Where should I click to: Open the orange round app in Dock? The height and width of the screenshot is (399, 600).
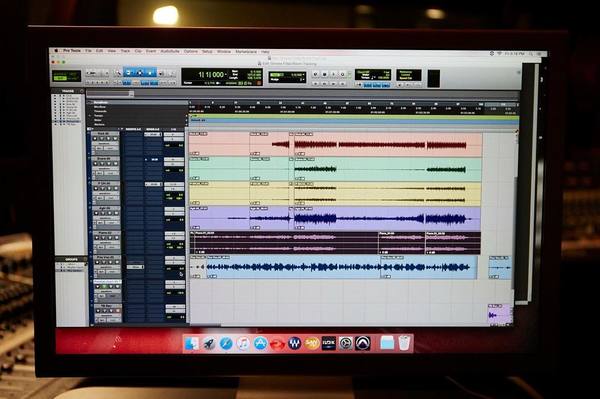(312, 343)
